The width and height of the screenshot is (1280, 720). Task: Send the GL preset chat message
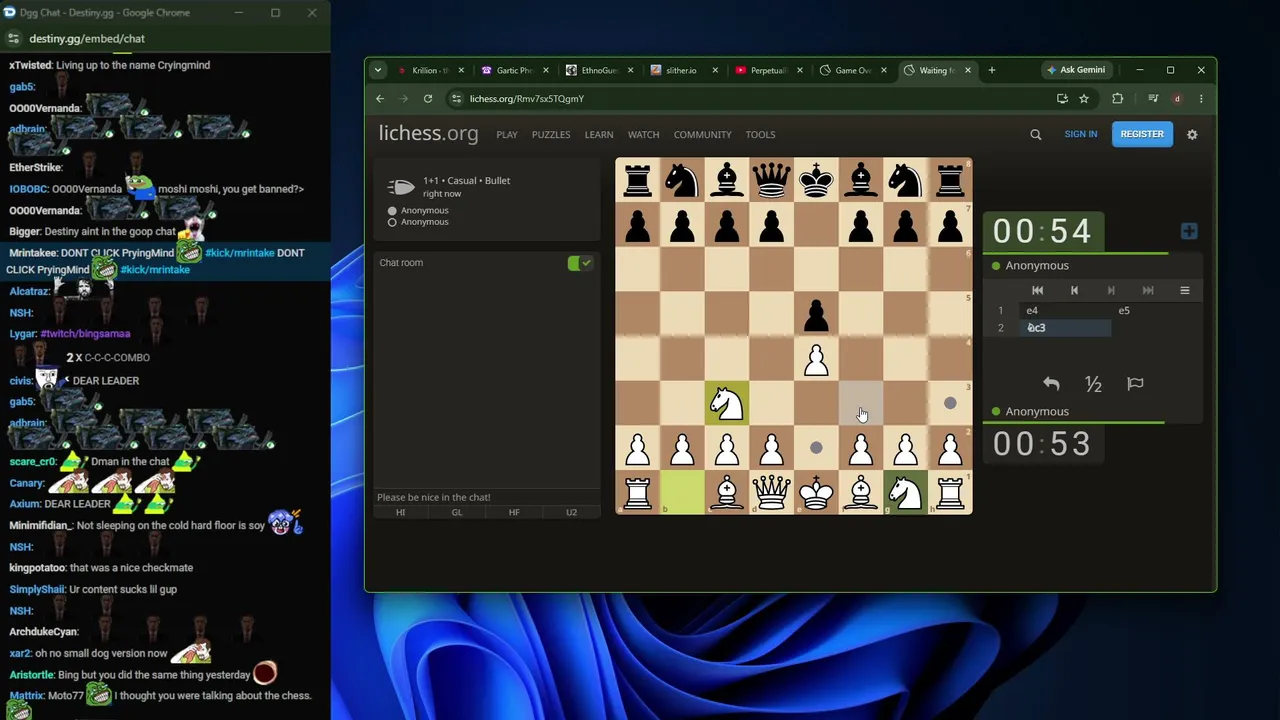pyautogui.click(x=457, y=512)
